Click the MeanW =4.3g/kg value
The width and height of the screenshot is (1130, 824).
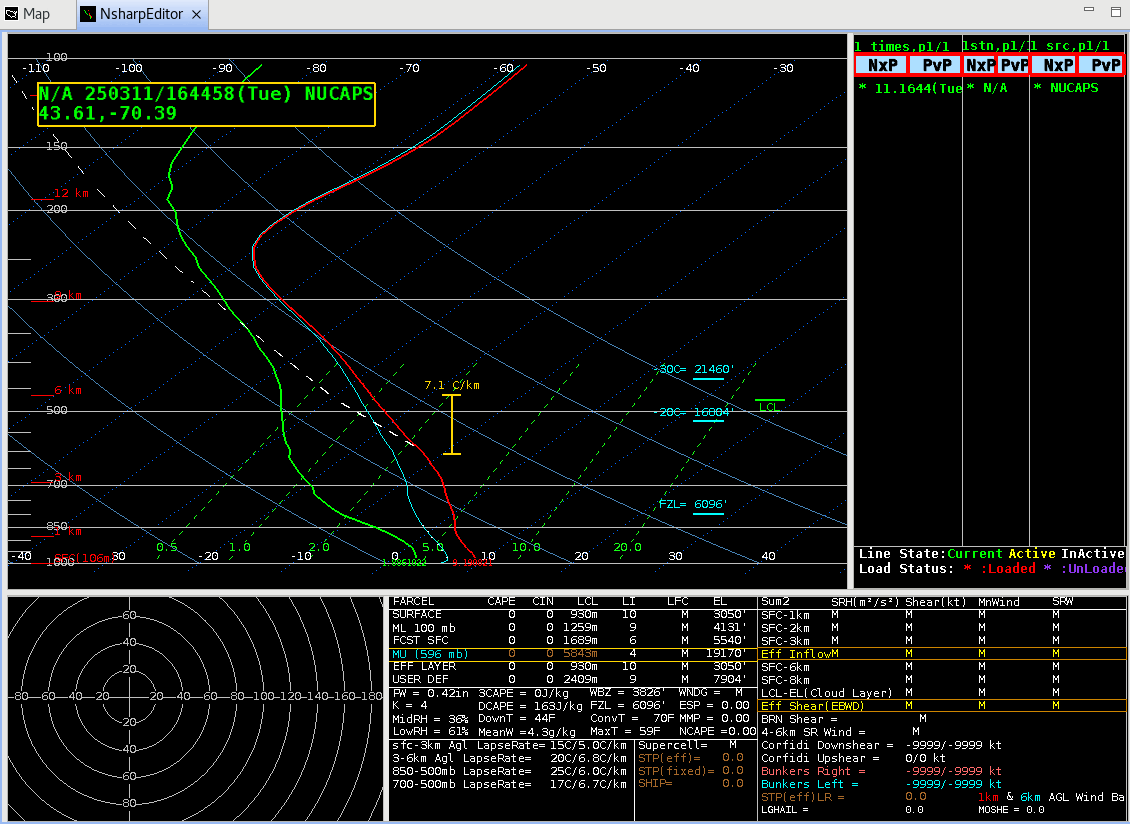(529, 732)
